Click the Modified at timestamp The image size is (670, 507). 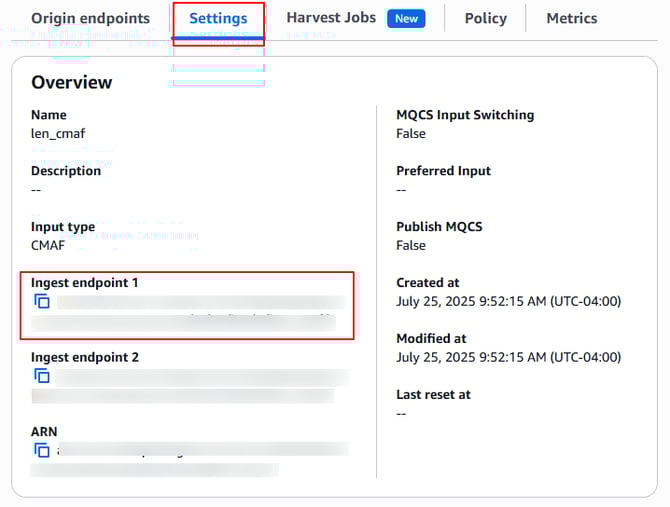[x=508, y=357]
